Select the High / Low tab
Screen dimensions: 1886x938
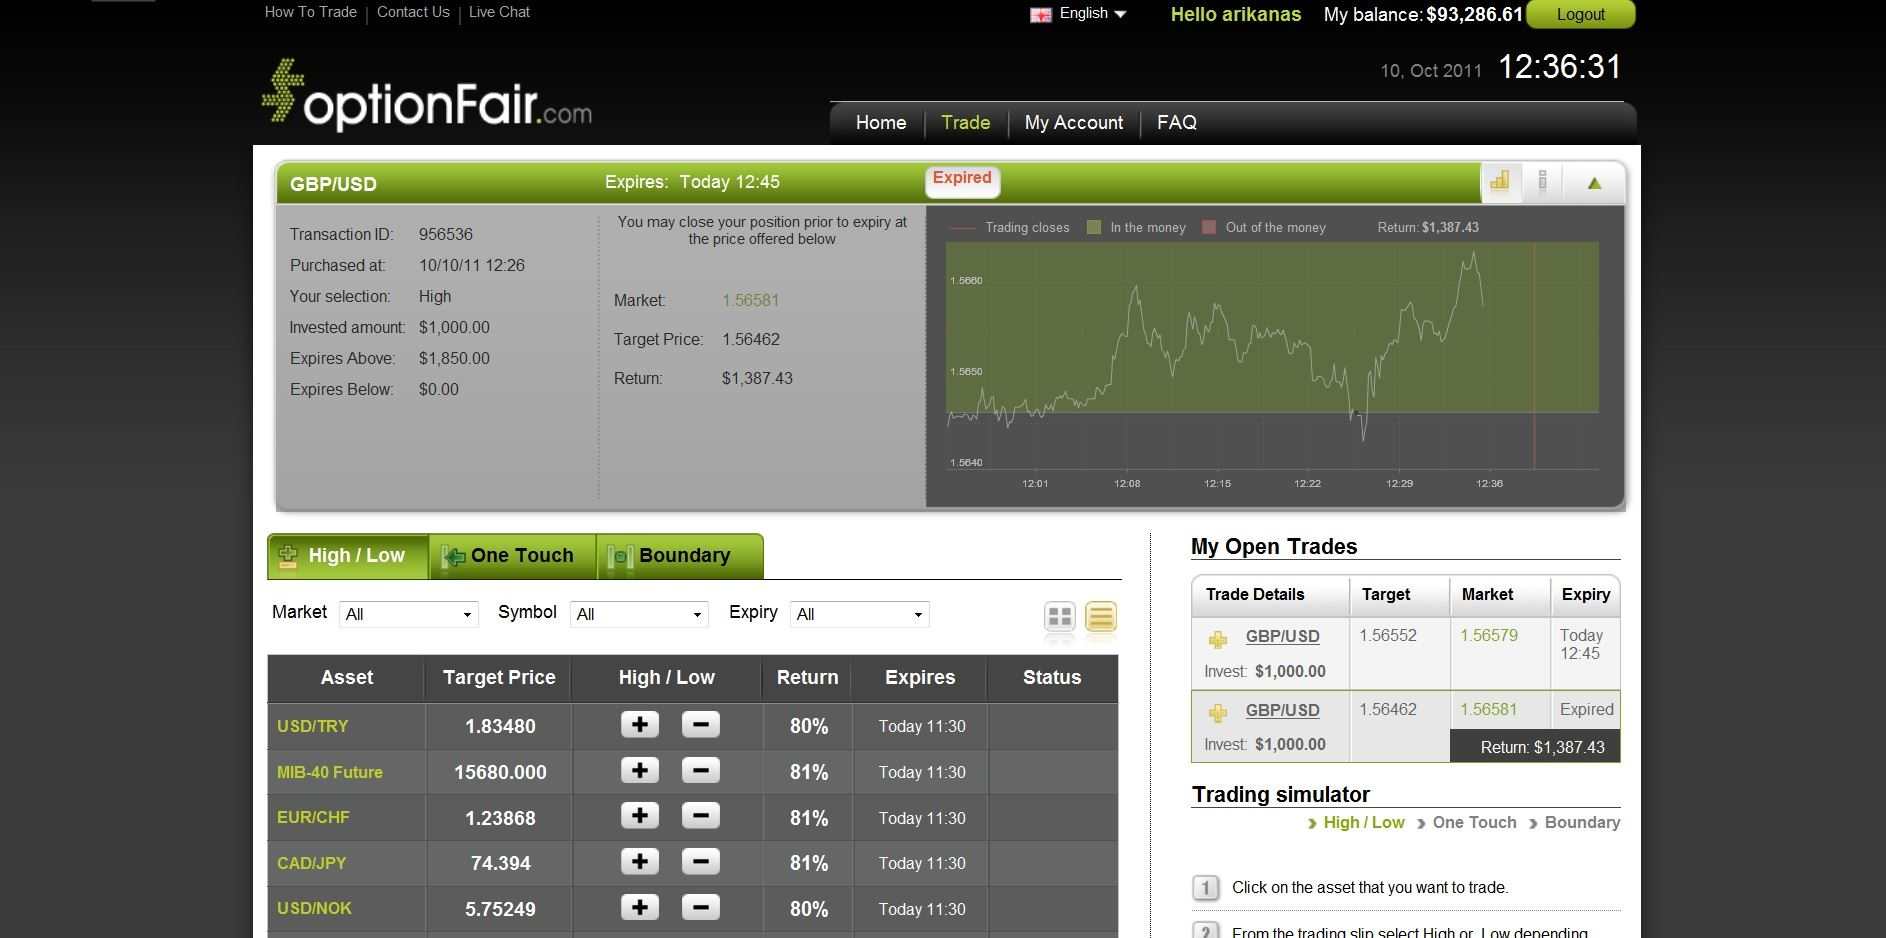[x=348, y=556]
